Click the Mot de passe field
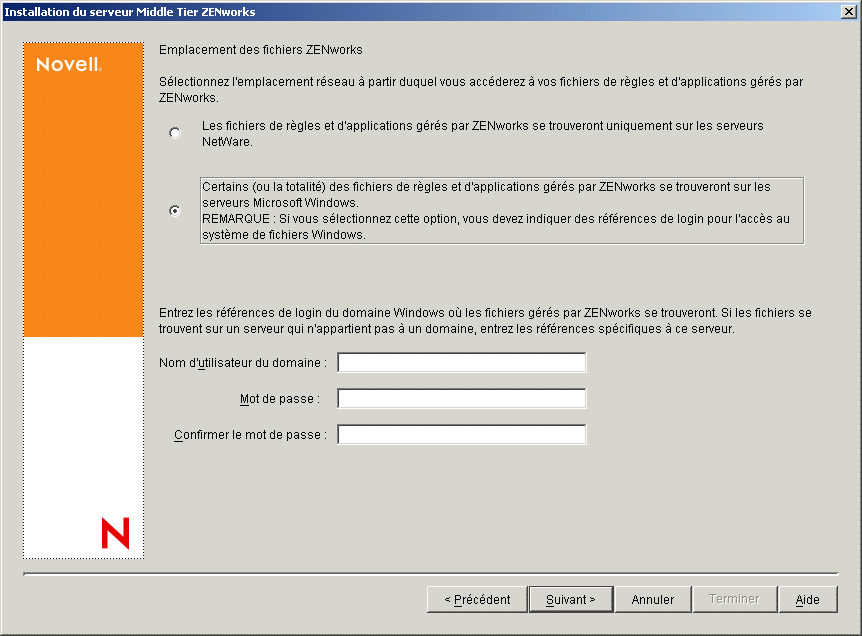862x636 pixels. tap(461, 398)
